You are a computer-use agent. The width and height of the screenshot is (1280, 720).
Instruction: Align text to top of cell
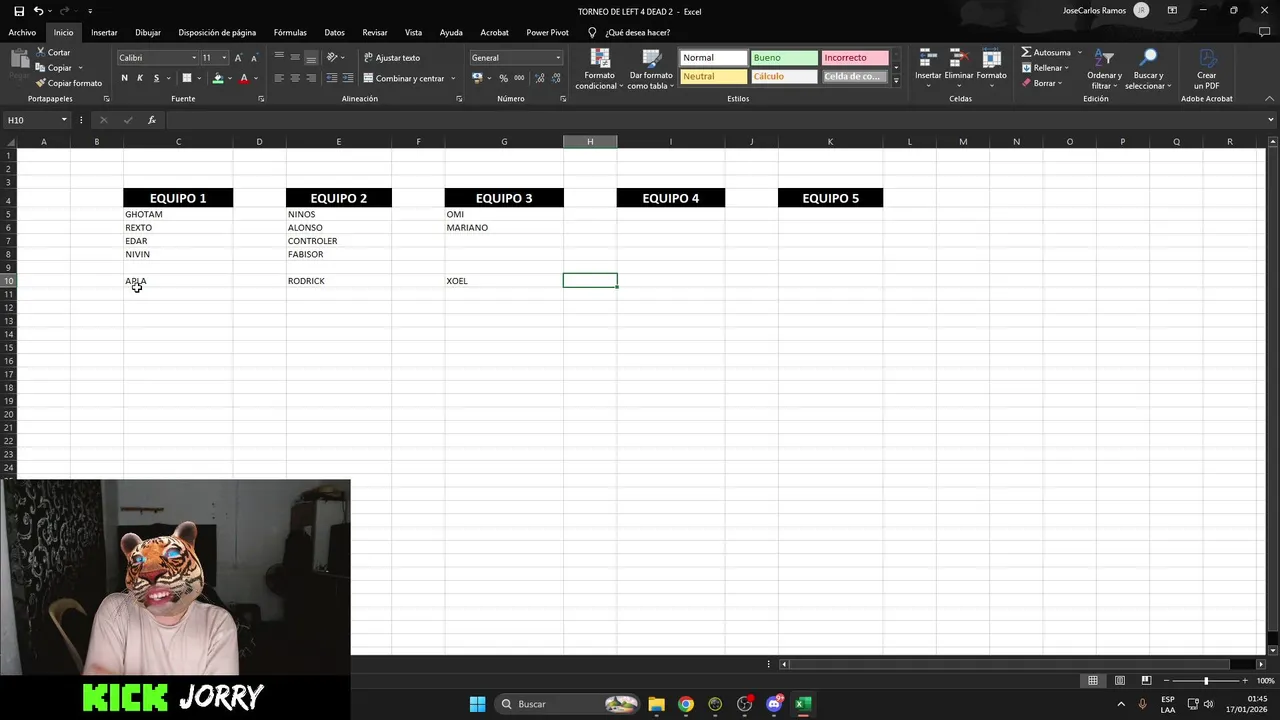[x=279, y=57]
